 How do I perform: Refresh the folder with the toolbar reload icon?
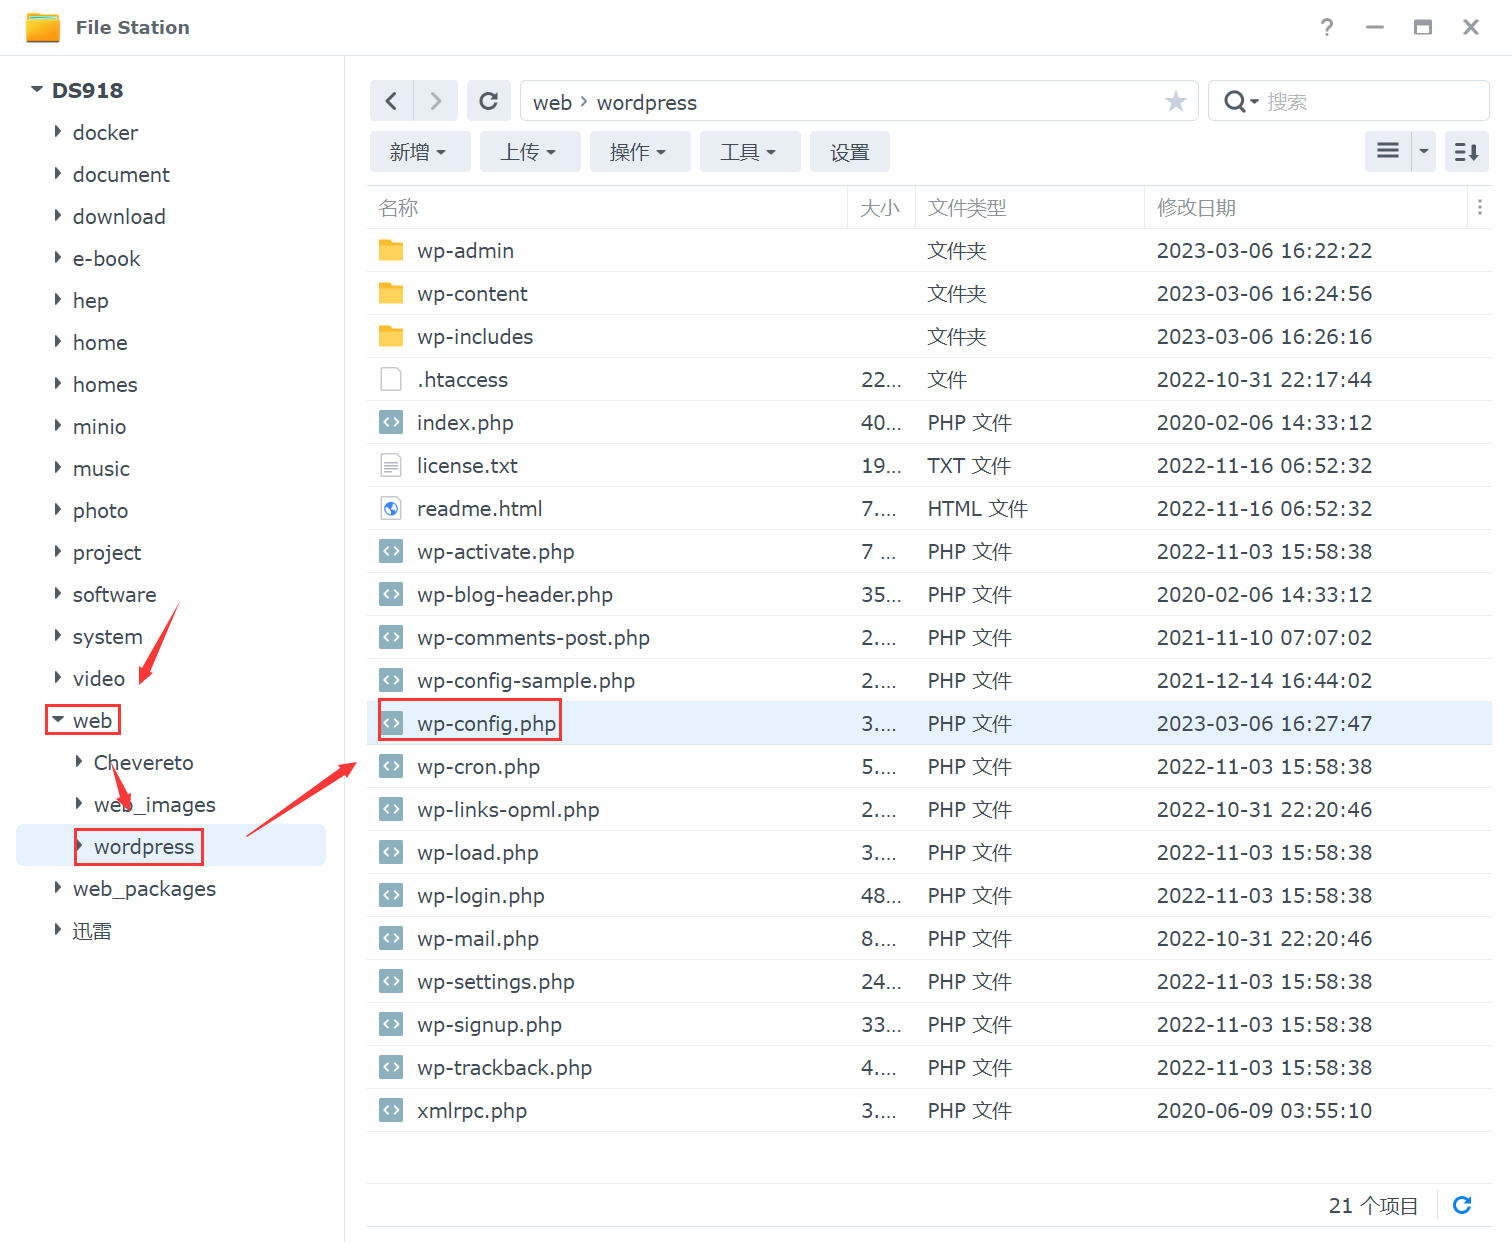(x=488, y=101)
